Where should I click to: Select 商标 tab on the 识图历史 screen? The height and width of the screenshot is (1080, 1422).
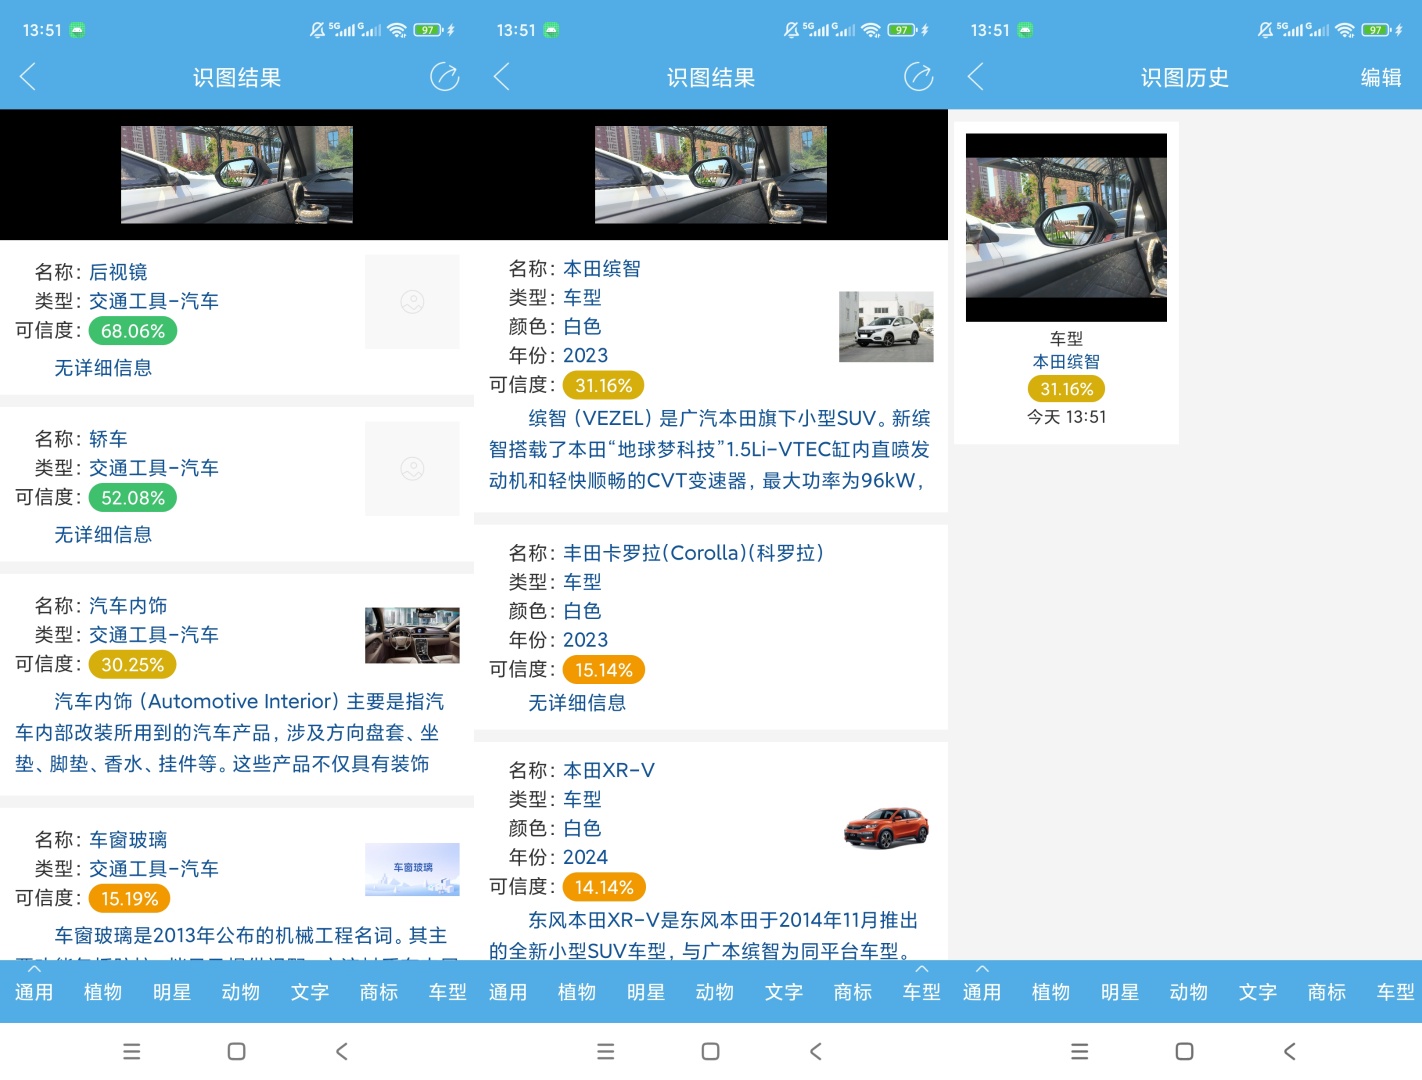point(1327,992)
